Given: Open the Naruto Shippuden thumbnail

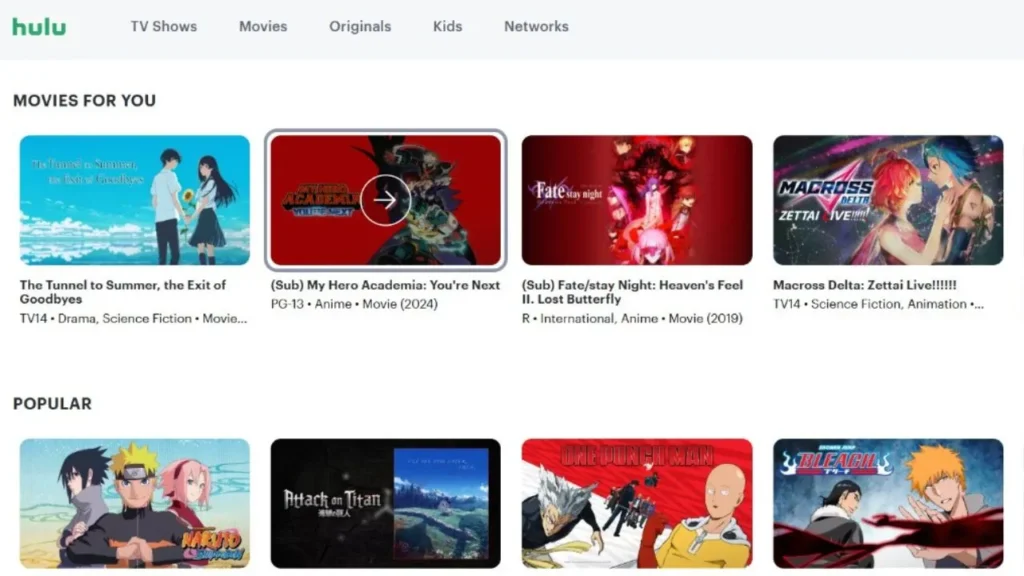Looking at the screenshot, I should [x=134, y=503].
